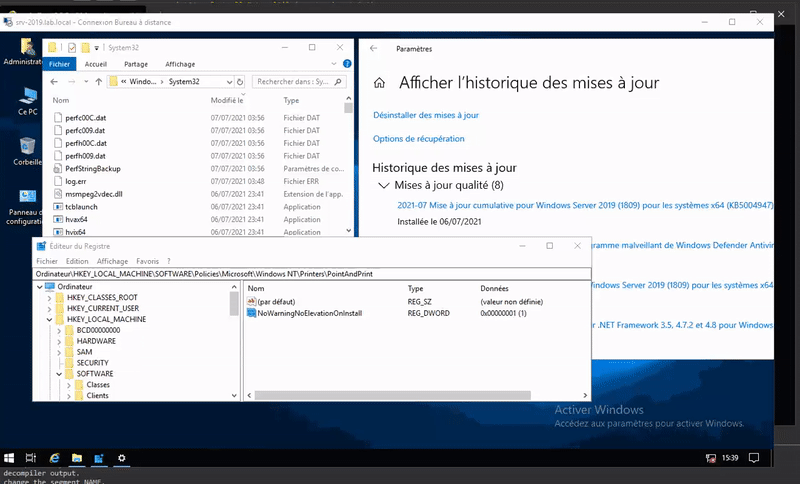This screenshot has width=800, height=484.
Task: Refresh the System32 folder view
Action: click(240, 82)
